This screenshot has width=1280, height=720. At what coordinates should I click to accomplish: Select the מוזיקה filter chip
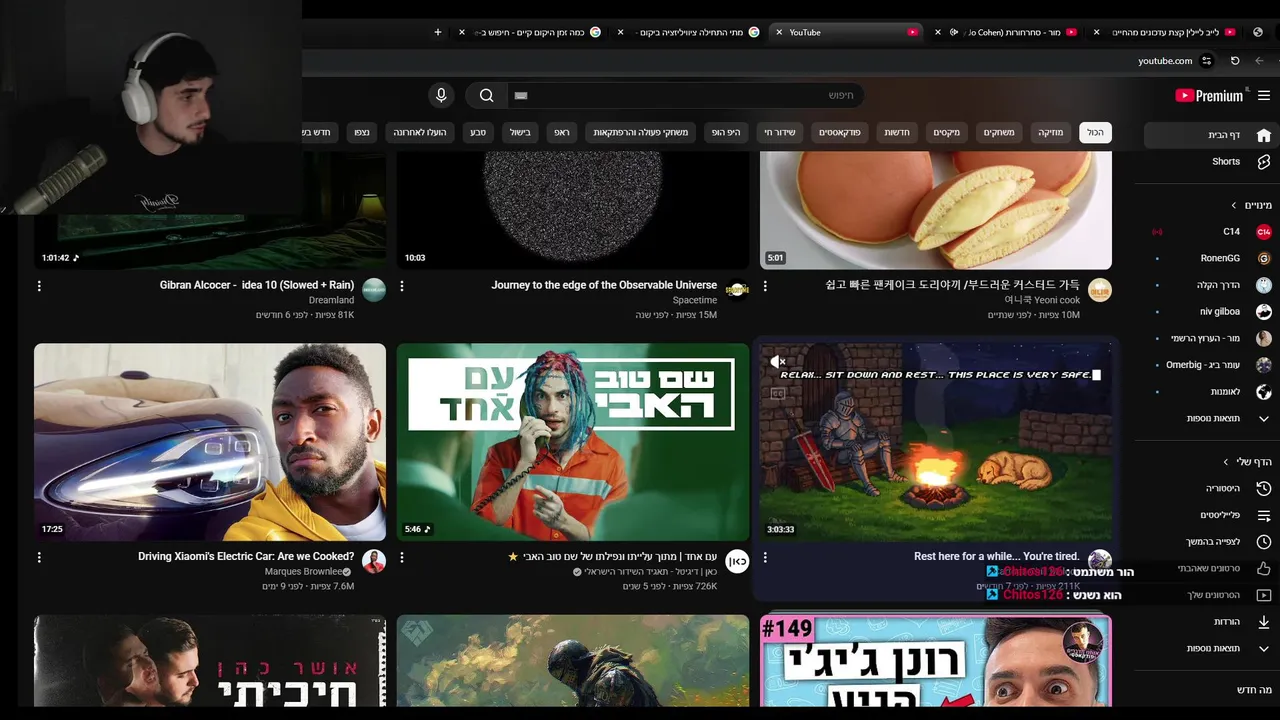(1050, 132)
